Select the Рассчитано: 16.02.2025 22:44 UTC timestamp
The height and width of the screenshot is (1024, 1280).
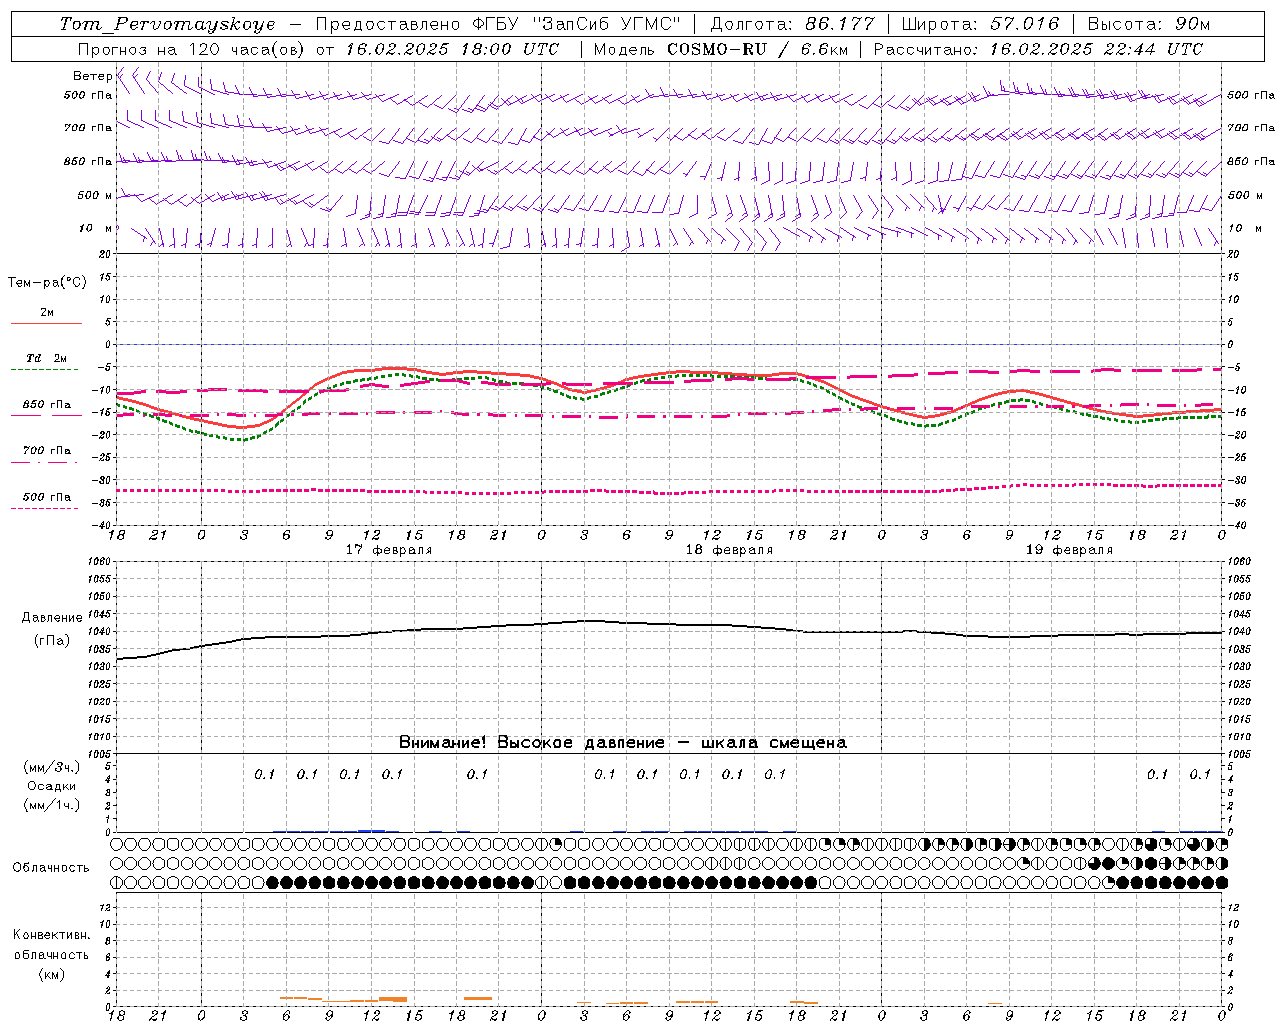pyautogui.click(x=1038, y=49)
